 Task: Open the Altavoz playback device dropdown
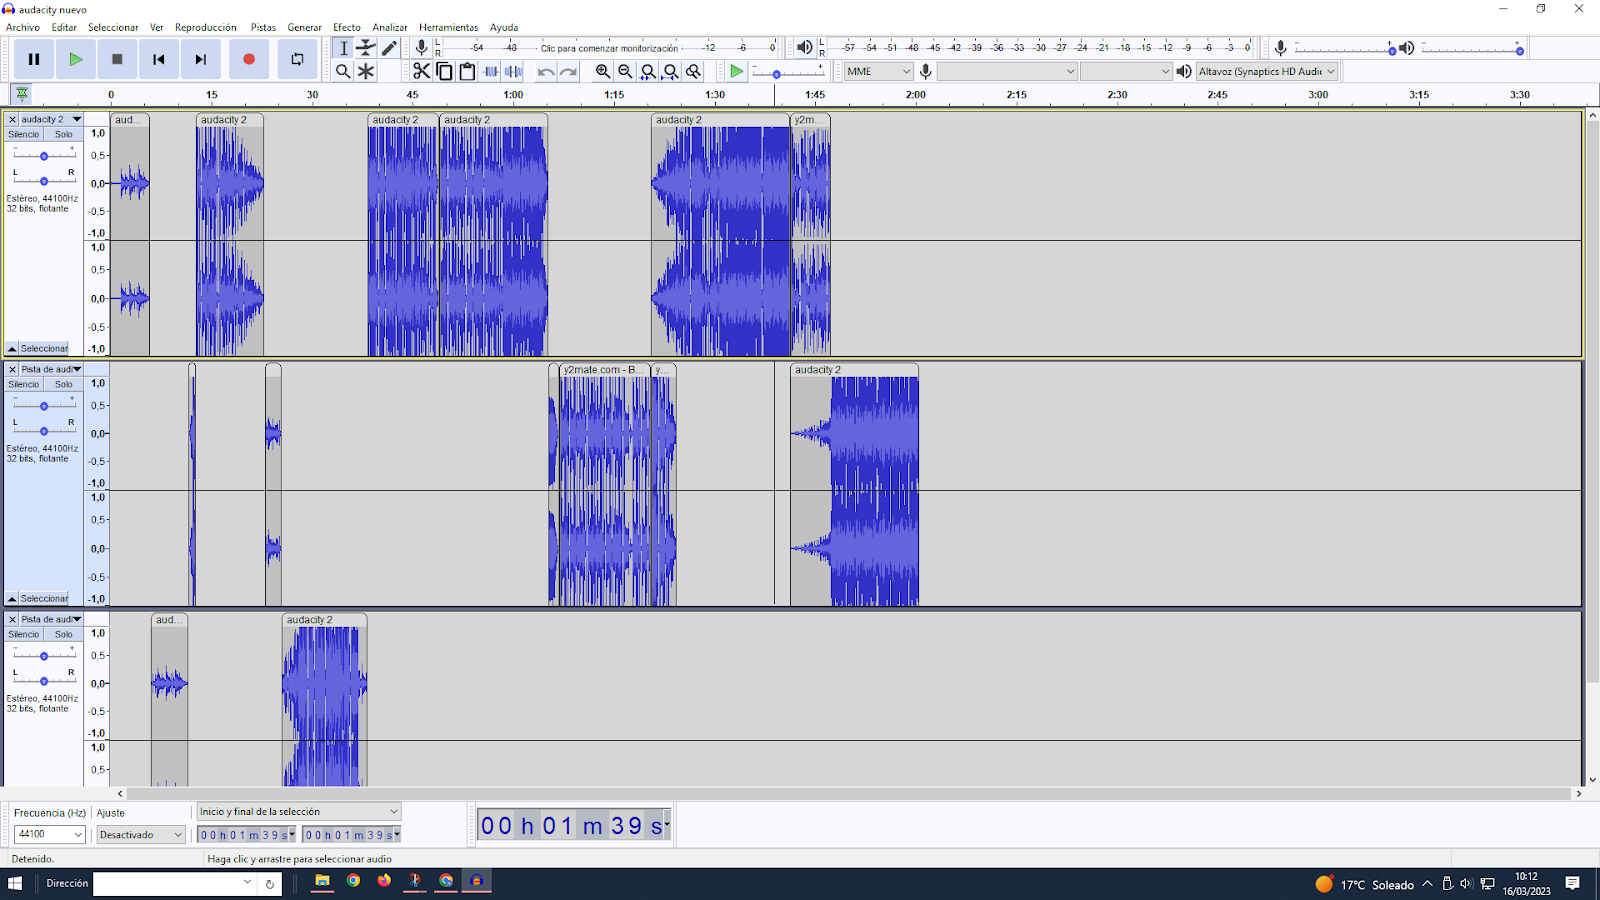point(1267,71)
